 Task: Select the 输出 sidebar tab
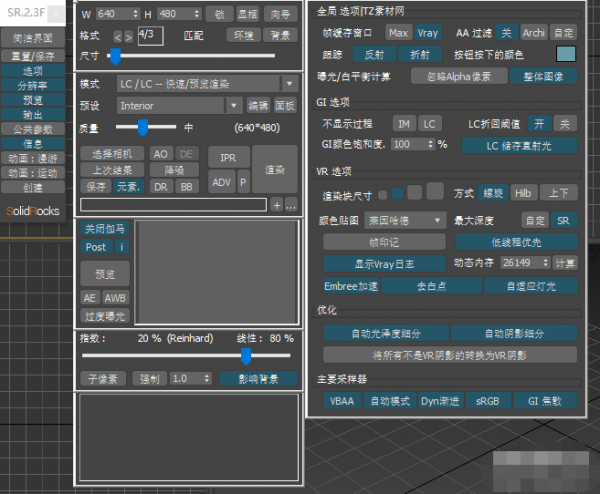pyautogui.click(x=33, y=114)
